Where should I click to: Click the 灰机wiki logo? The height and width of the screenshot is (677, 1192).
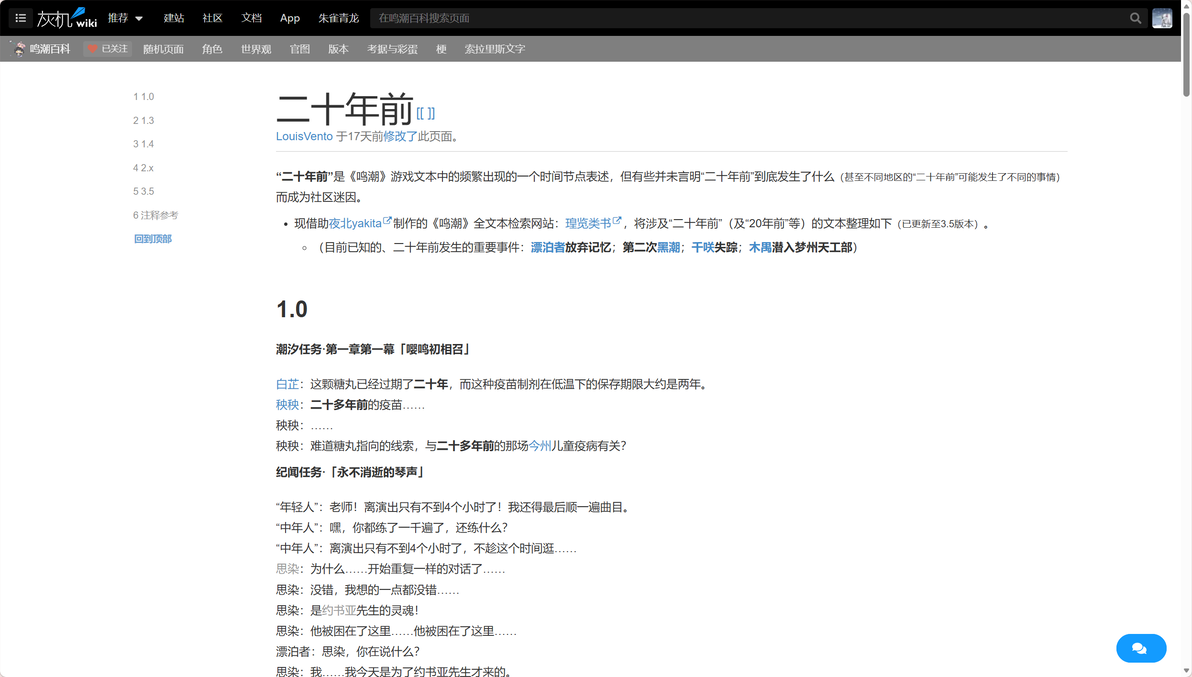67,17
